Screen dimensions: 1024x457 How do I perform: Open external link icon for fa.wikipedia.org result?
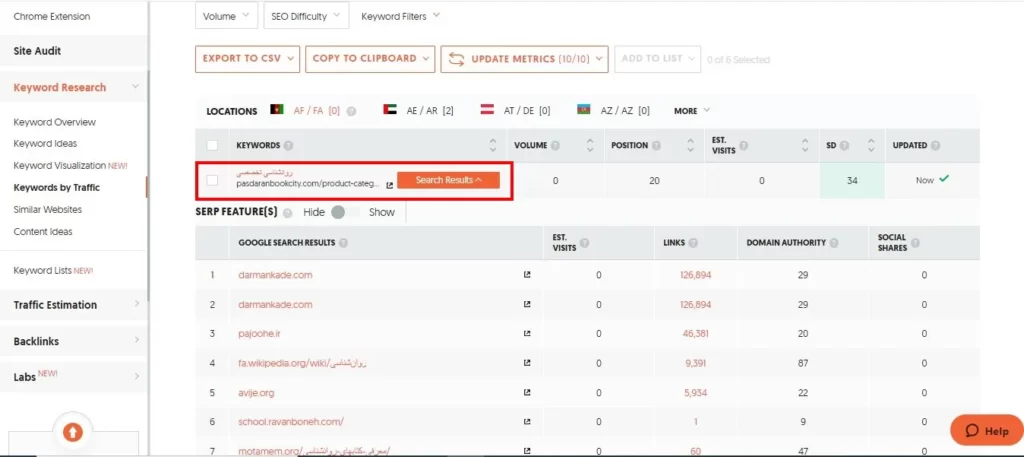527,363
